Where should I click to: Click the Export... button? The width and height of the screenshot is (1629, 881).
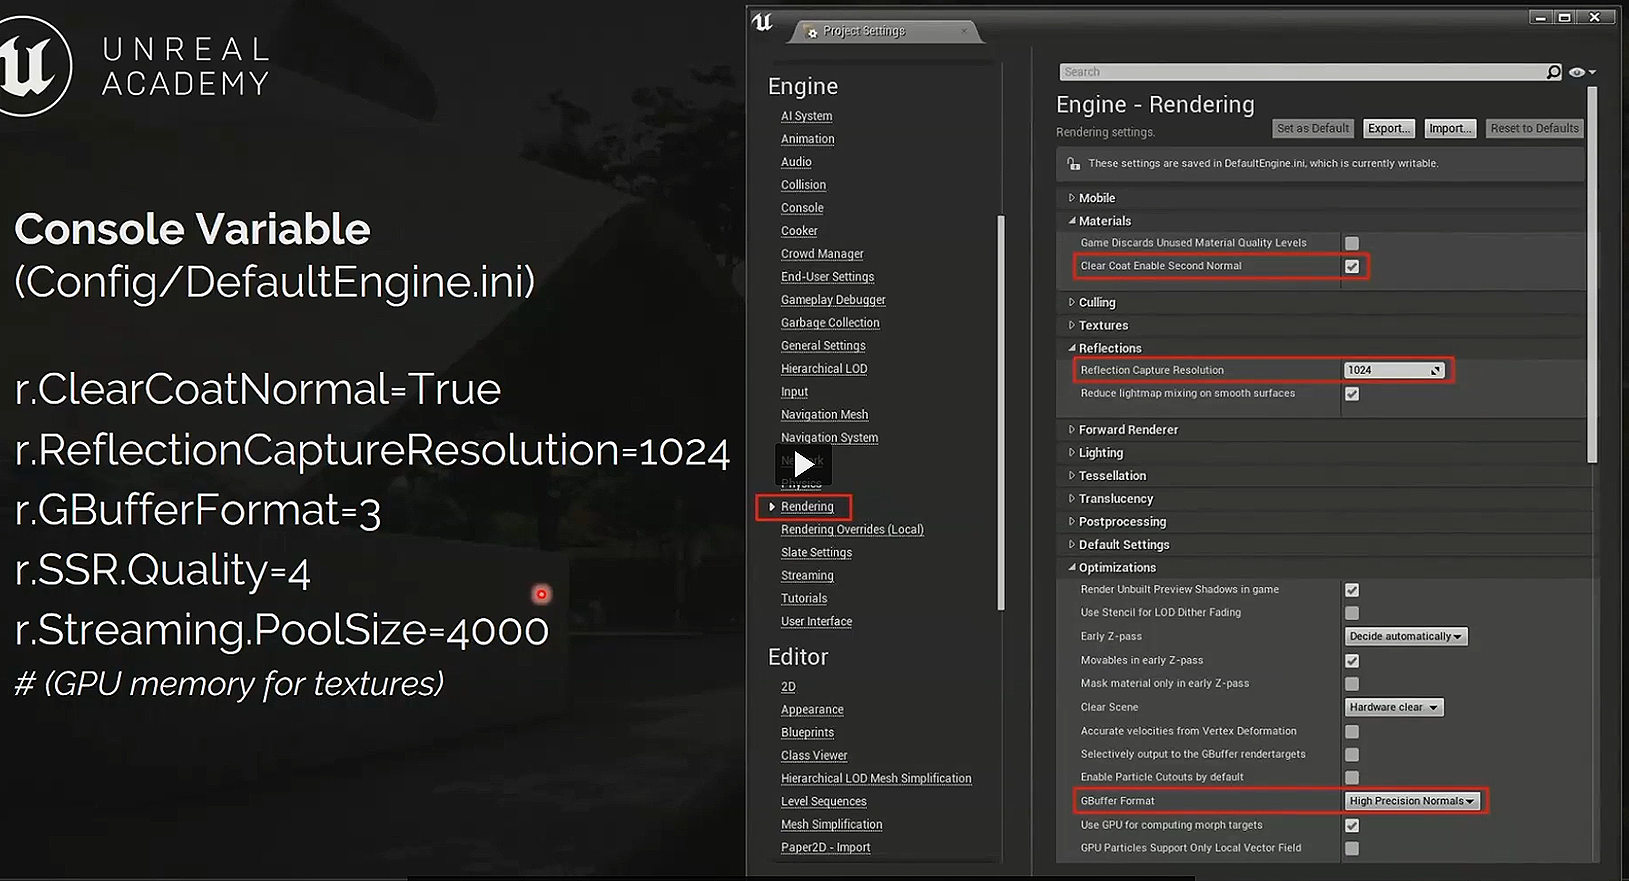click(1389, 128)
